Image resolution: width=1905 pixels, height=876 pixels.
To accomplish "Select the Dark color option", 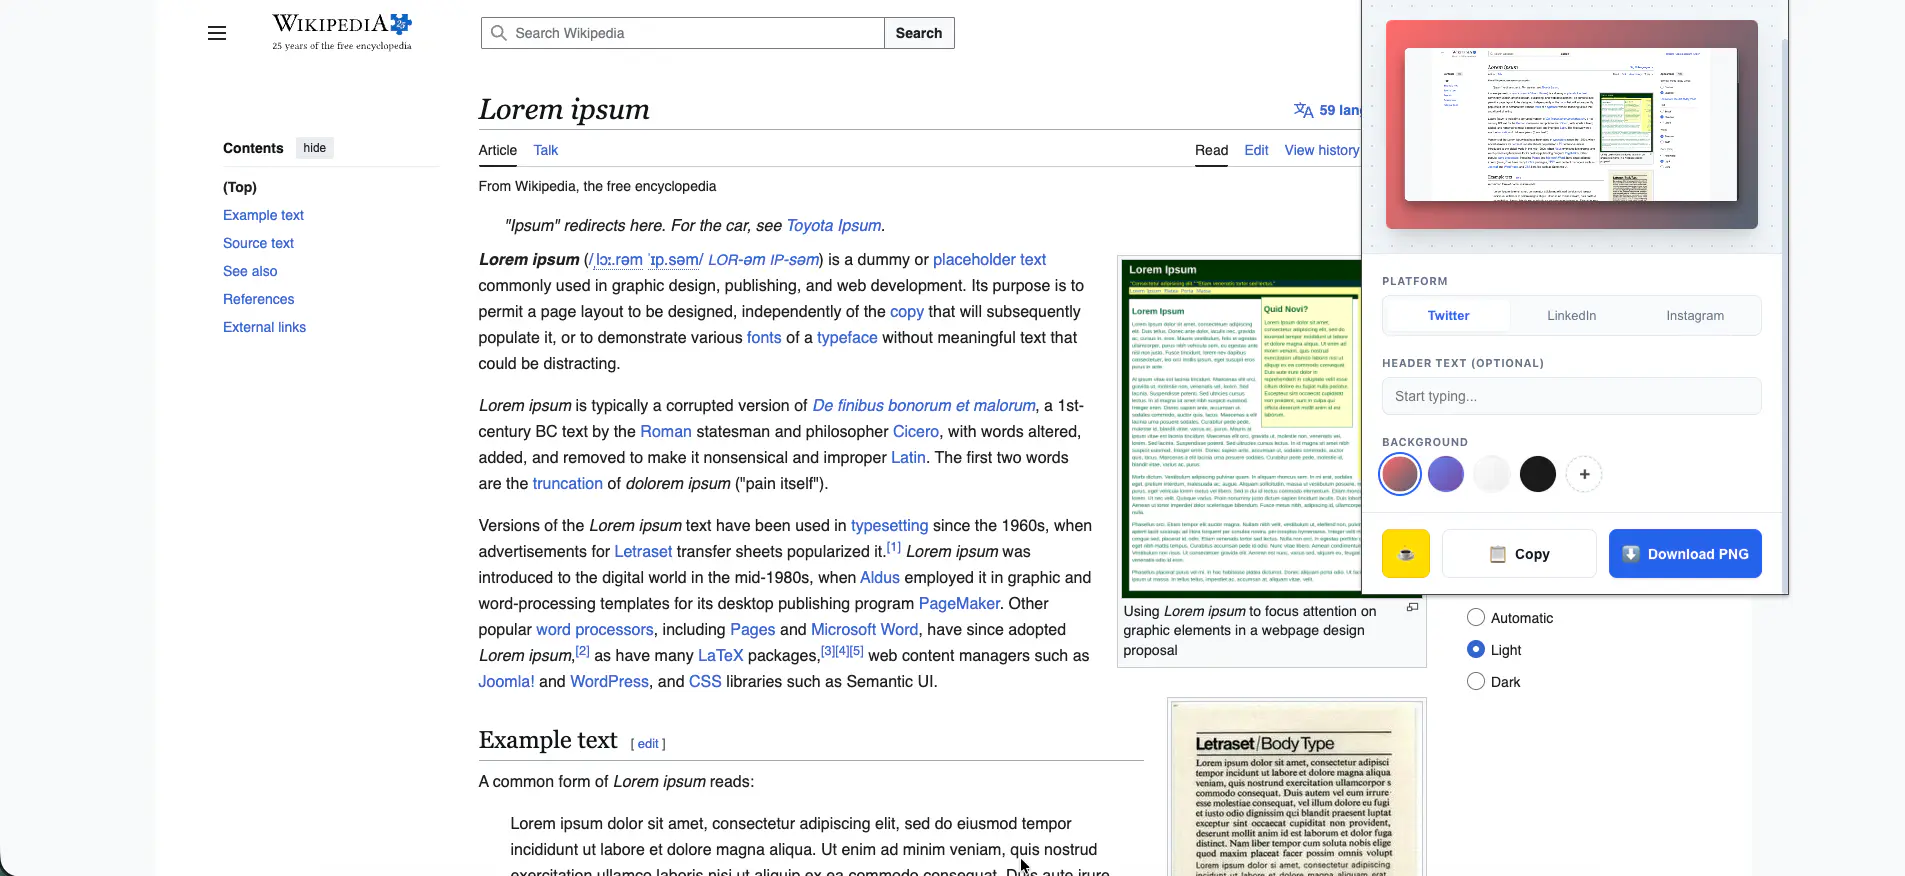I will point(1476,681).
